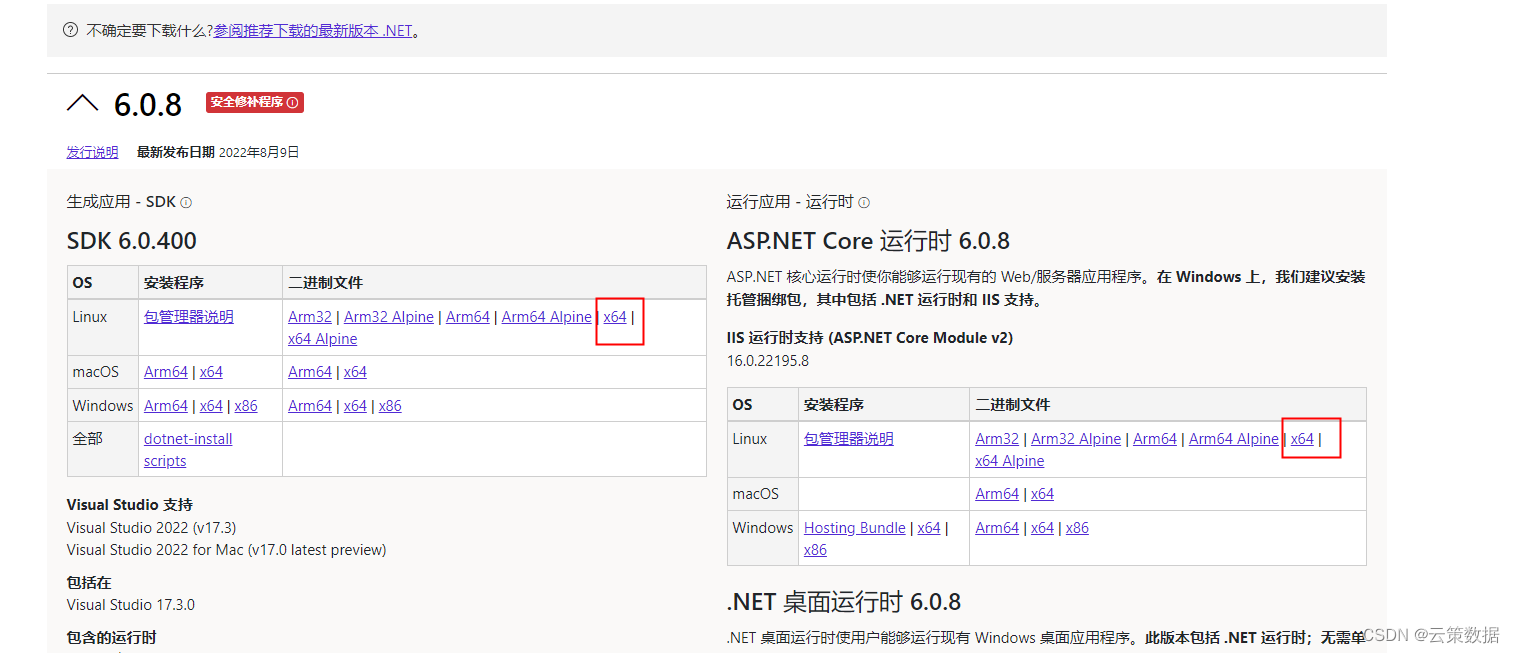
Task: Download the highlighted Linux x64 SDK binary
Action: (616, 316)
